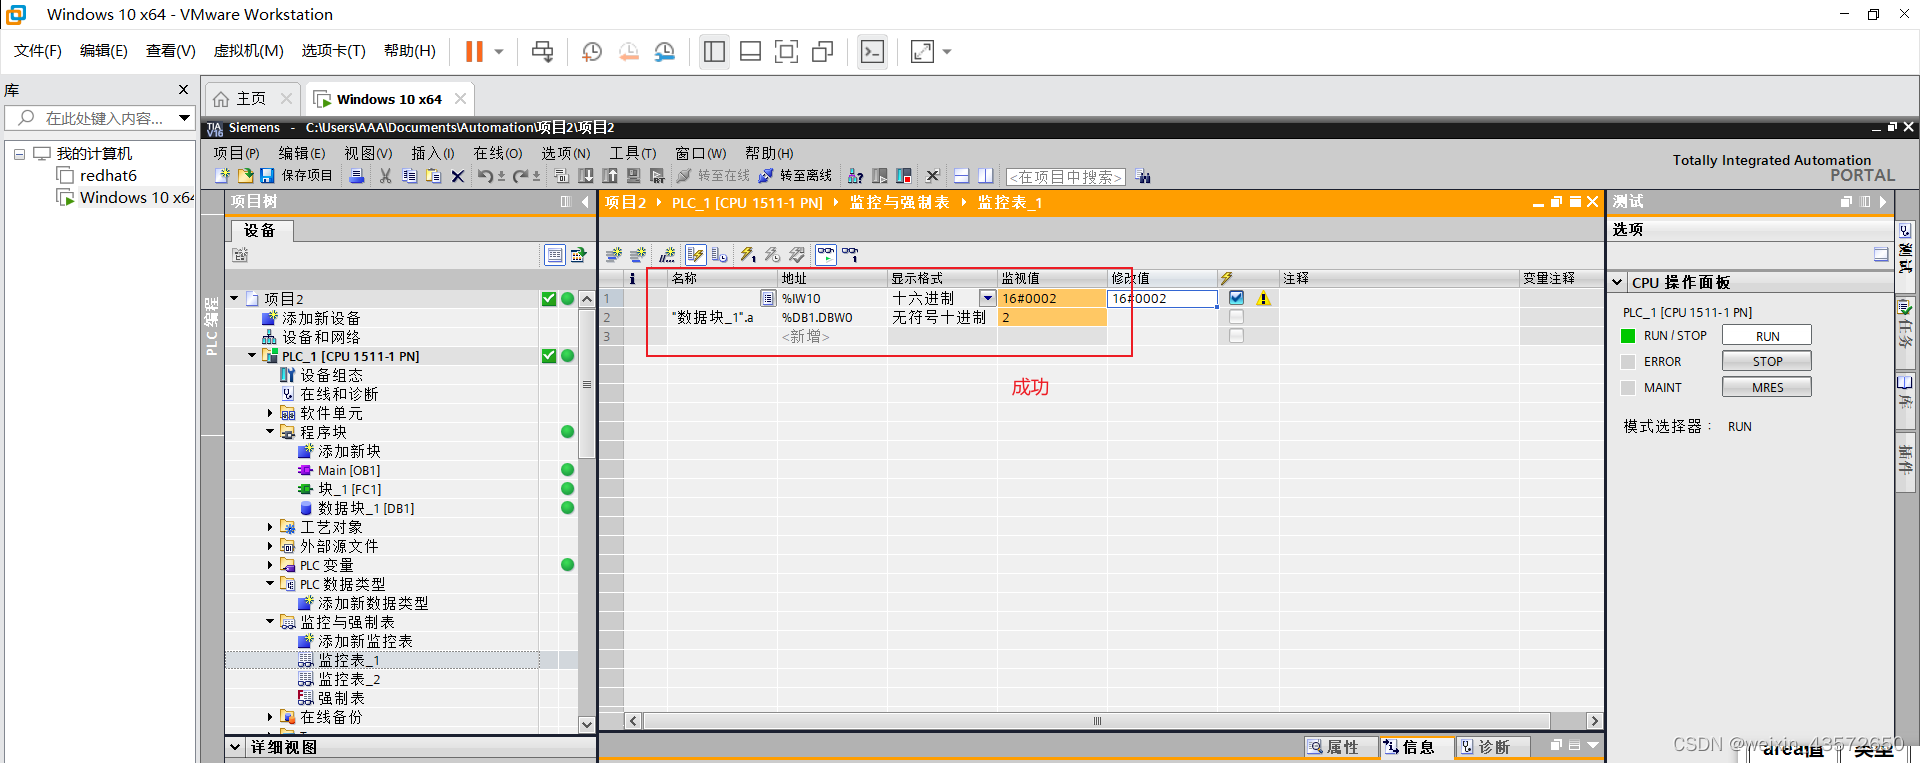Open the 工具(T) menu

pos(633,153)
